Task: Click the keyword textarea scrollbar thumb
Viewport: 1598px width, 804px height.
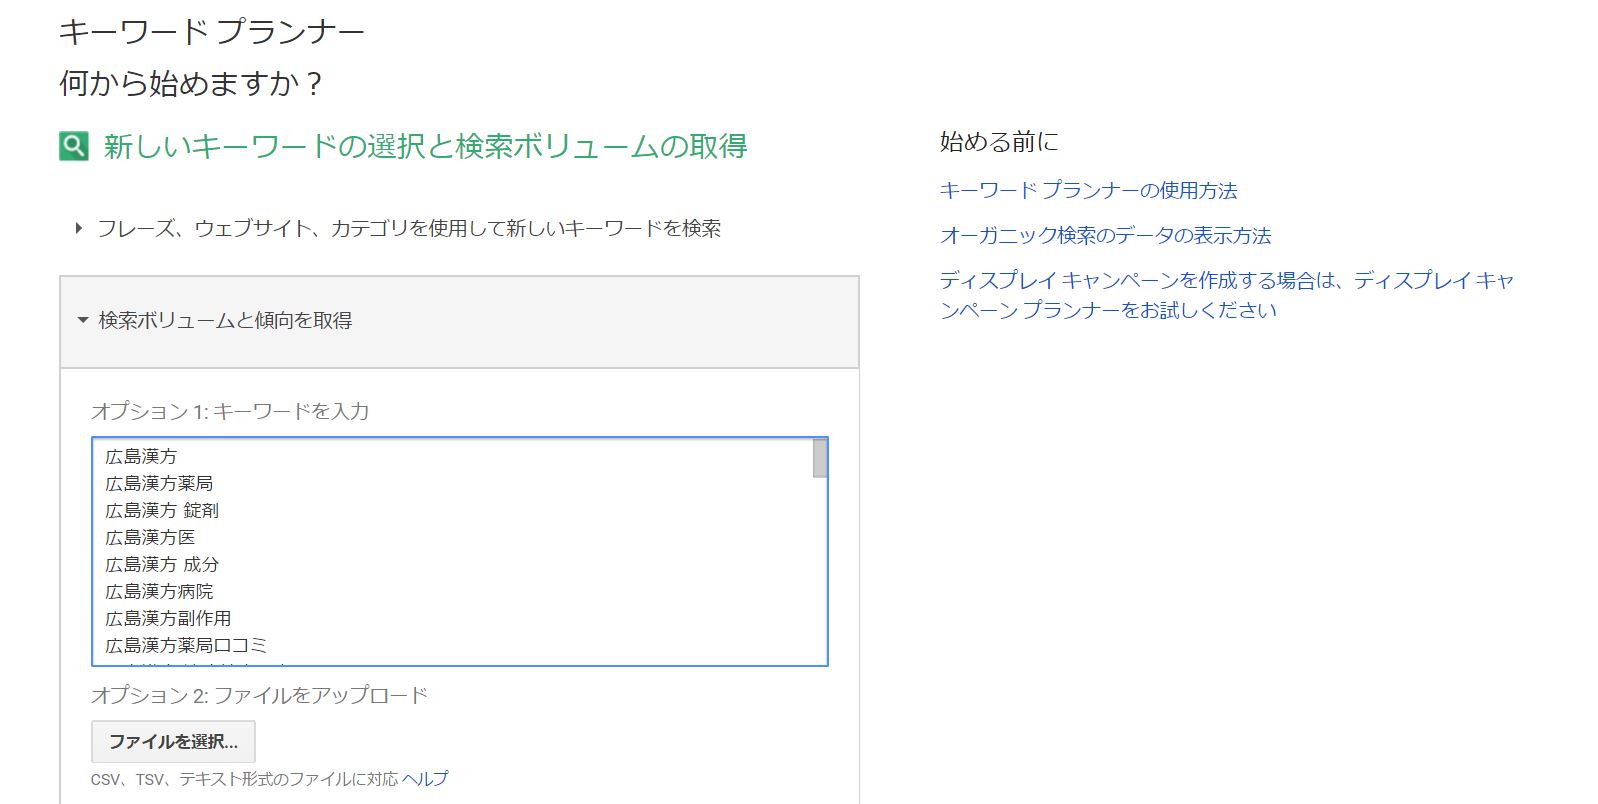Action: (820, 459)
